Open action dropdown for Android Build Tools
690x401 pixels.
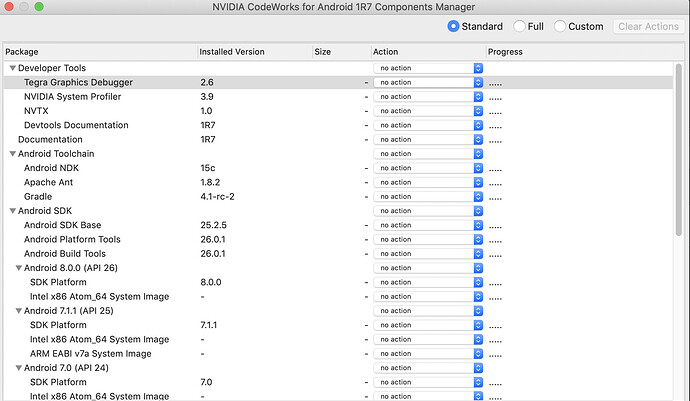click(428, 254)
